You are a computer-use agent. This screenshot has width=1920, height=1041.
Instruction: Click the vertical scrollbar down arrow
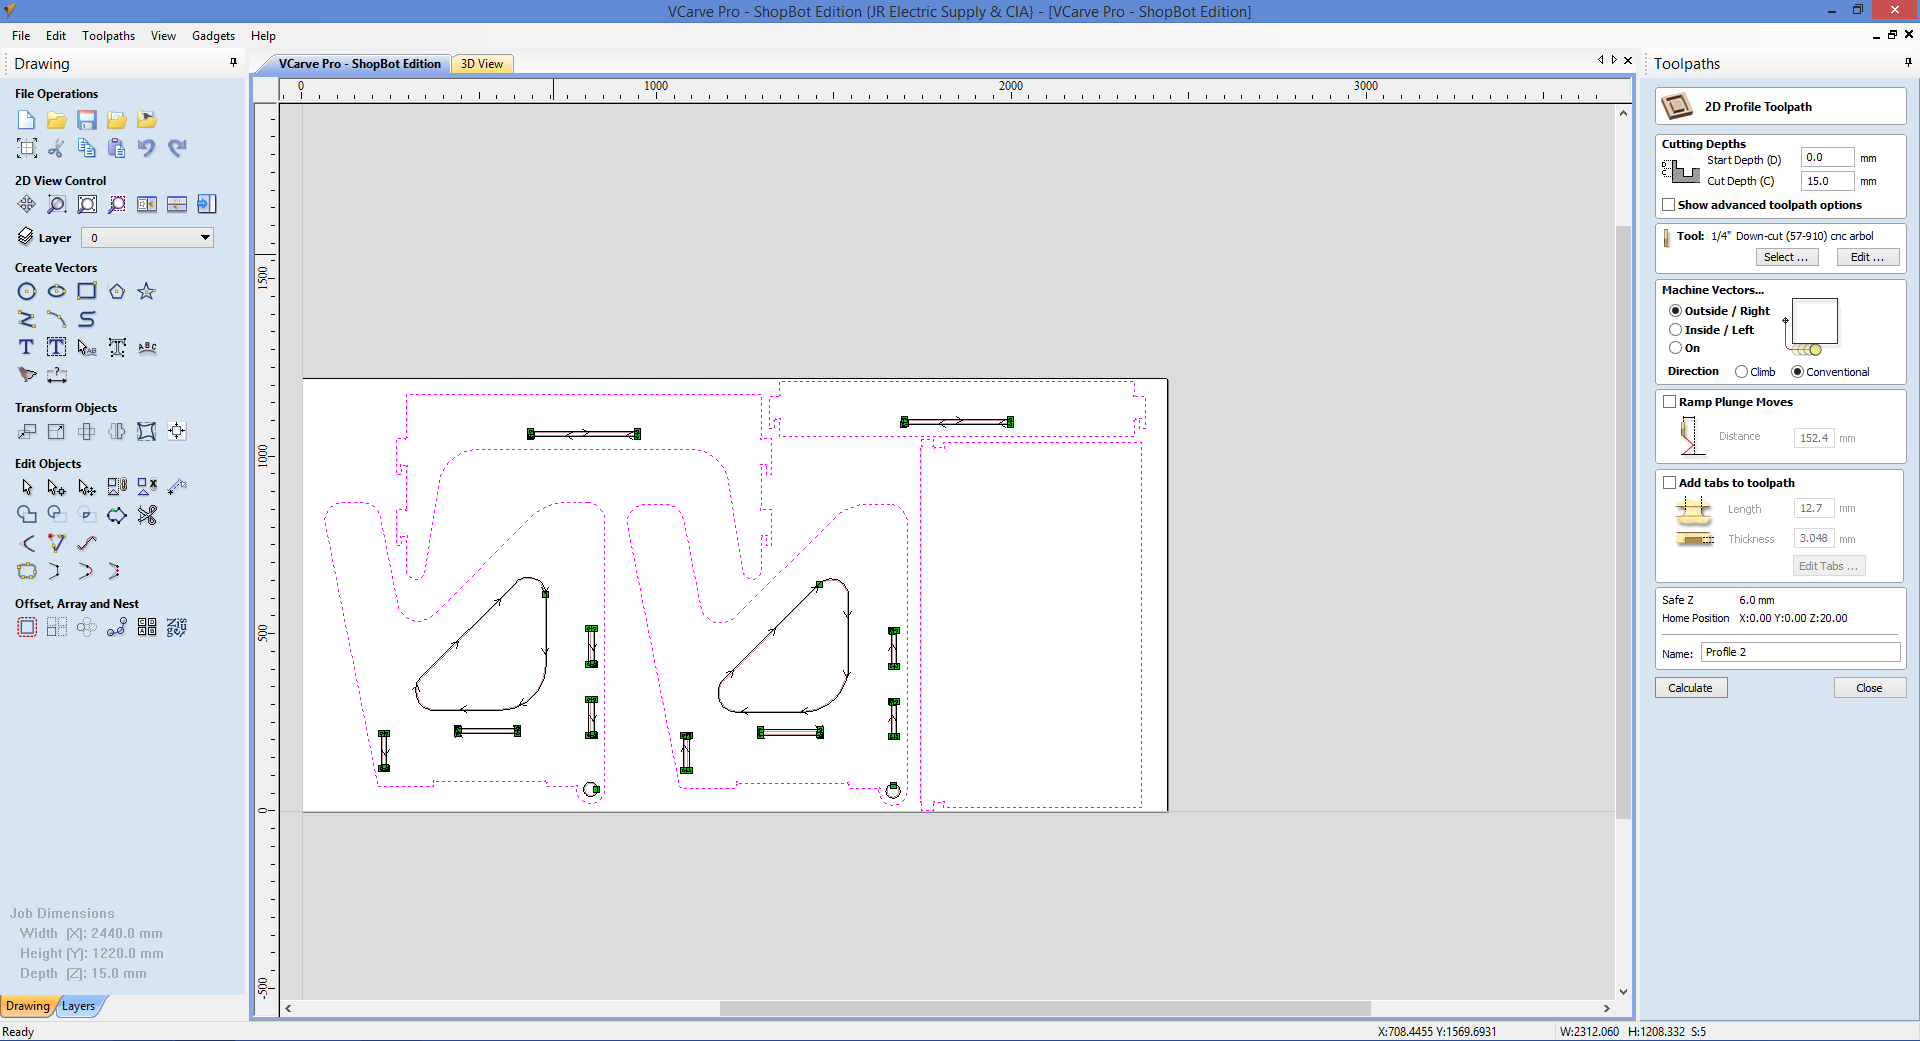(1623, 992)
